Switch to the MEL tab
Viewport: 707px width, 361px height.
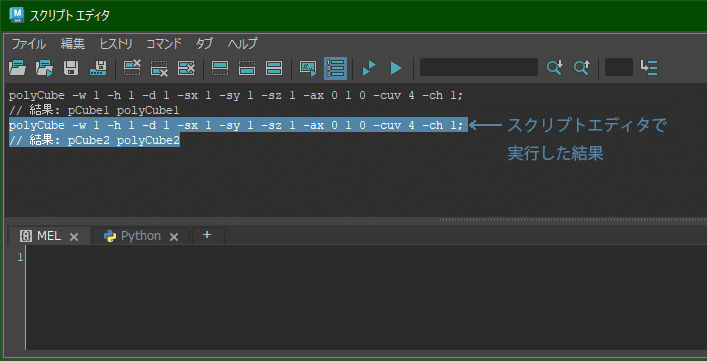click(x=49, y=236)
